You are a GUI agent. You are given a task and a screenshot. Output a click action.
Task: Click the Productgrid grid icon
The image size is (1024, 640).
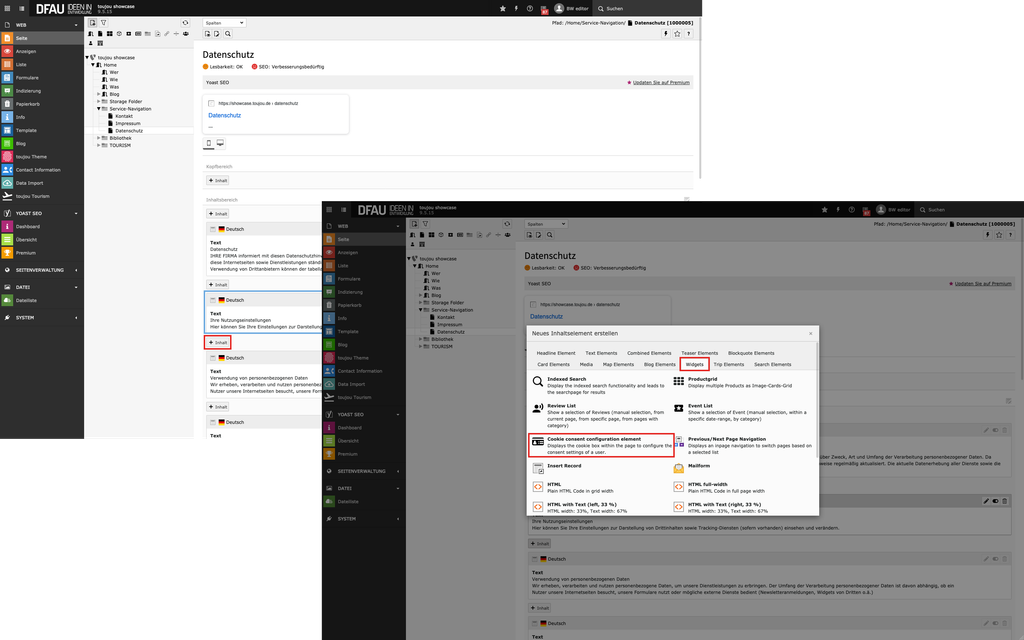pyautogui.click(x=679, y=381)
